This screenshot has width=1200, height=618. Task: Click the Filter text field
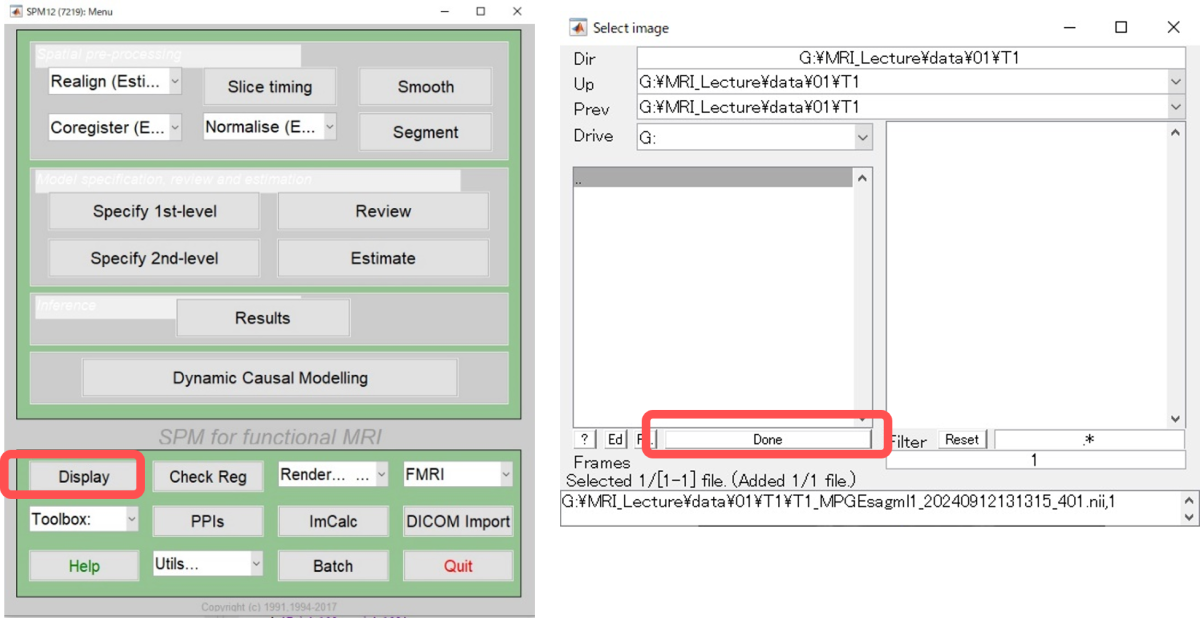(x=1089, y=440)
